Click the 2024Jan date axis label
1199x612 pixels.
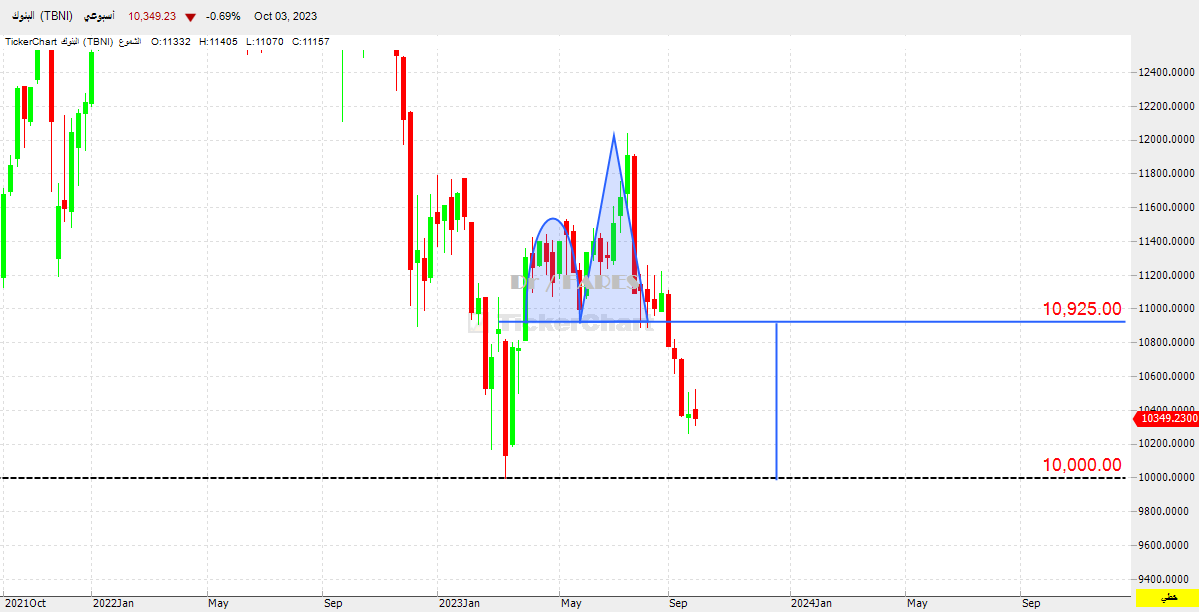(811, 604)
